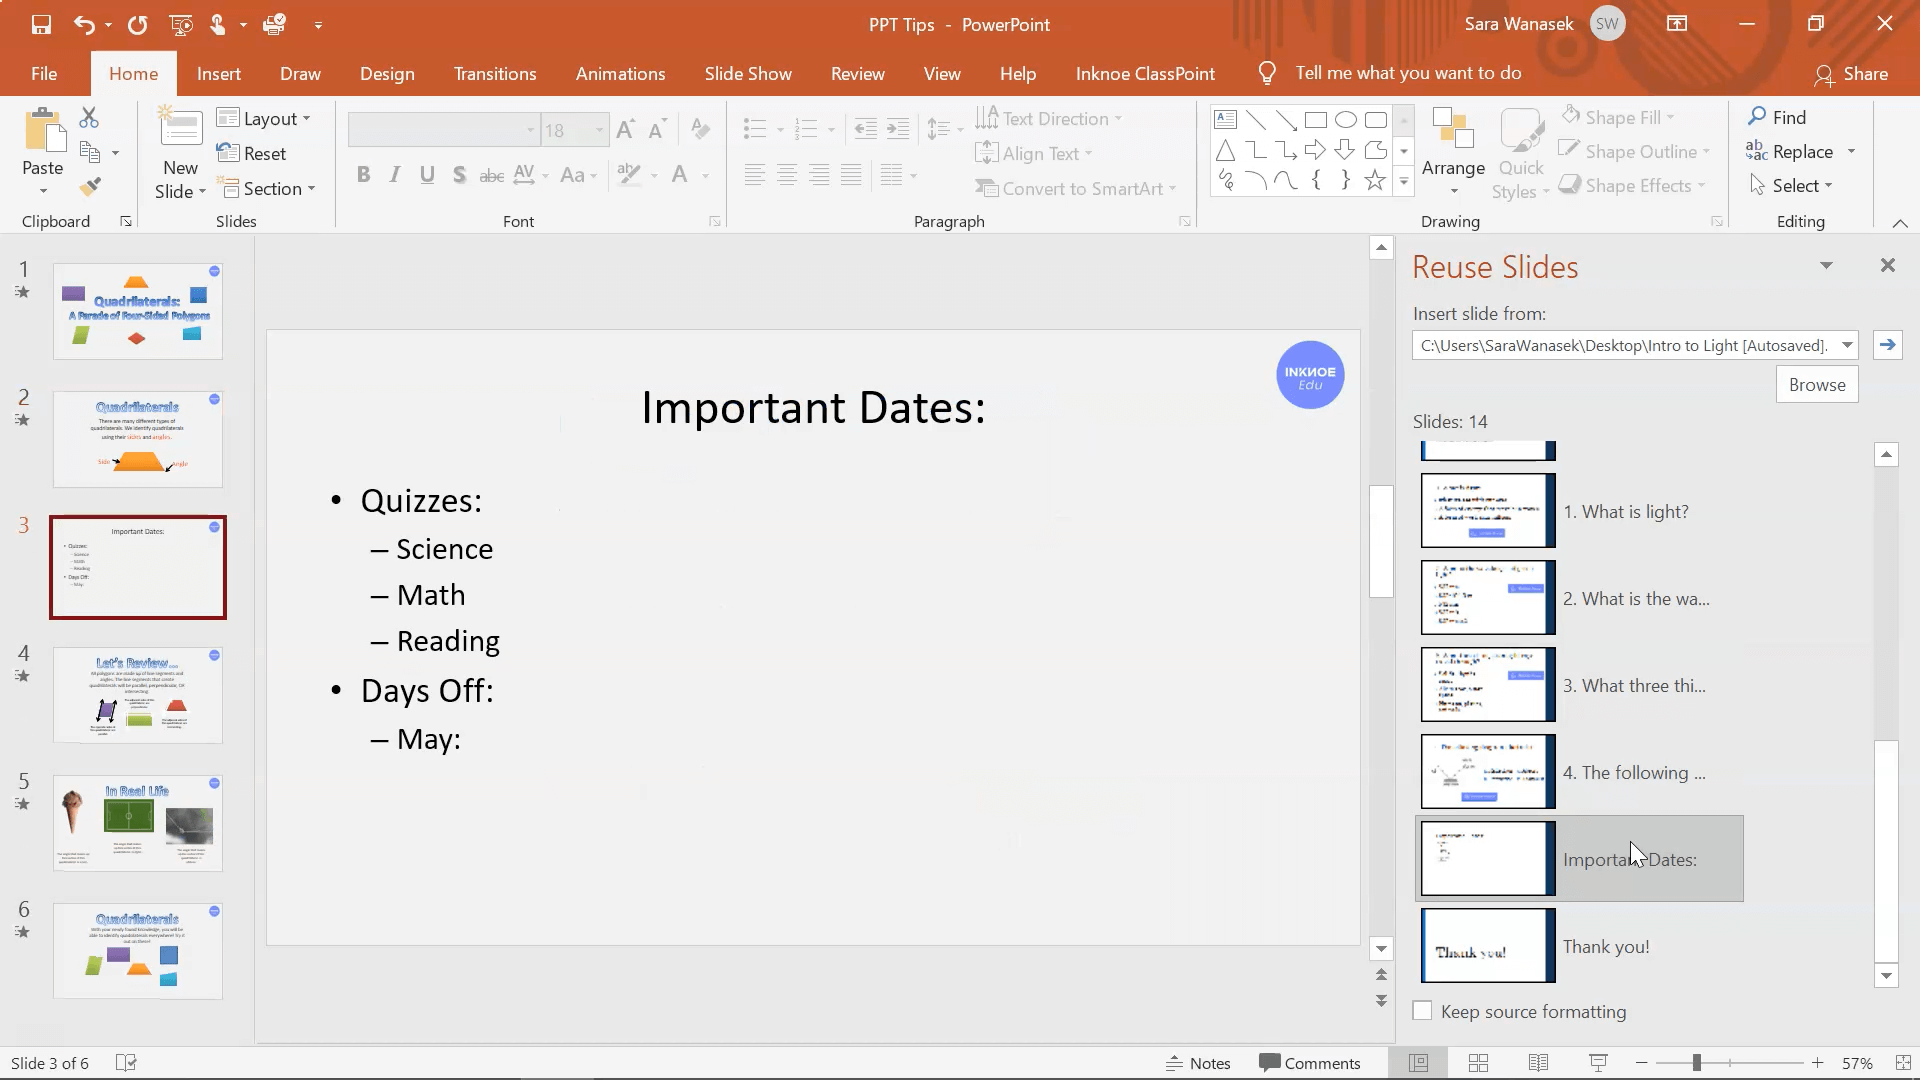Expand the Section dropdown in ribbon

tap(313, 189)
